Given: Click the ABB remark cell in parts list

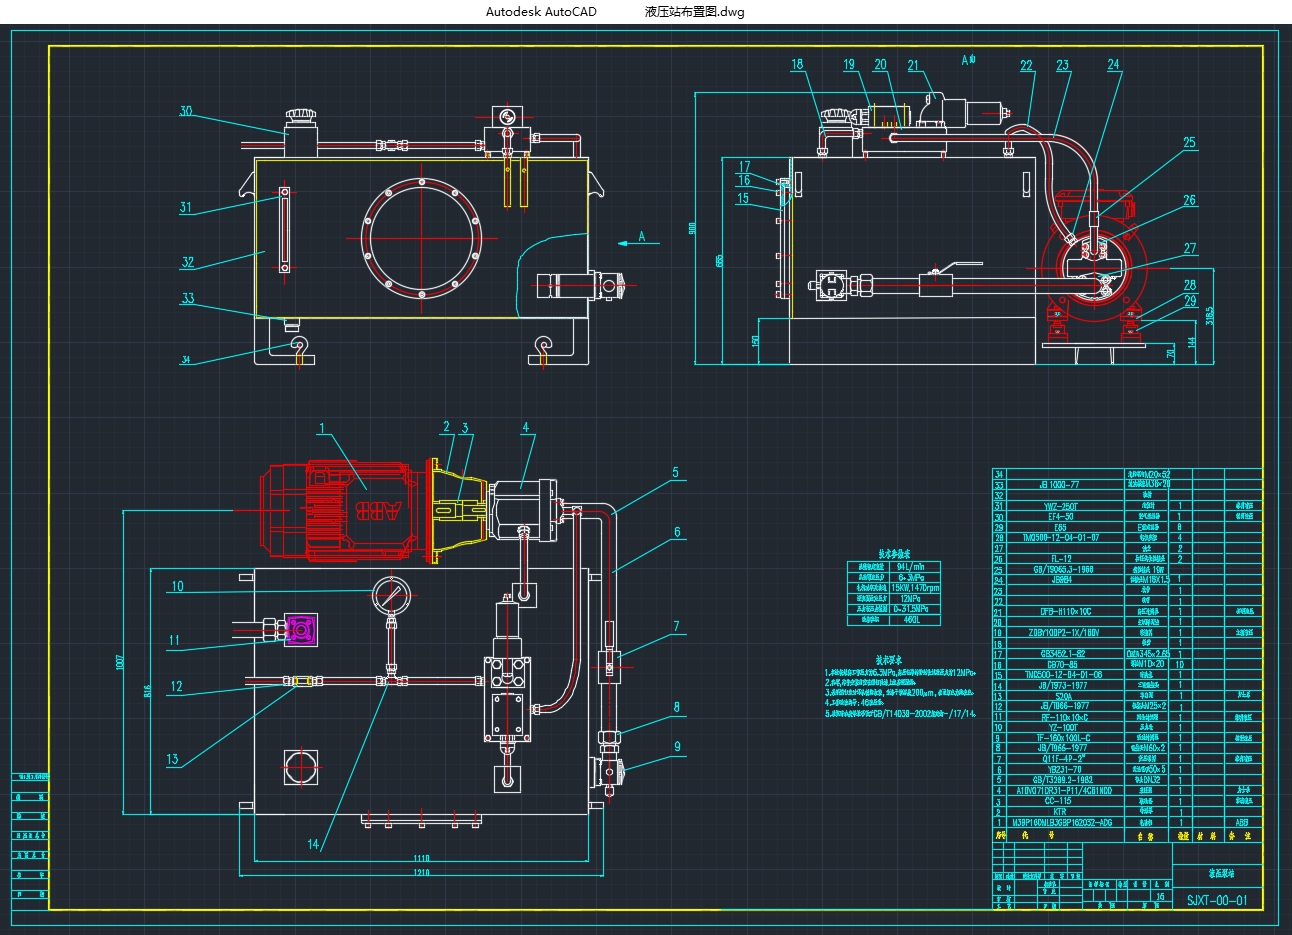Looking at the screenshot, I should (1242, 823).
